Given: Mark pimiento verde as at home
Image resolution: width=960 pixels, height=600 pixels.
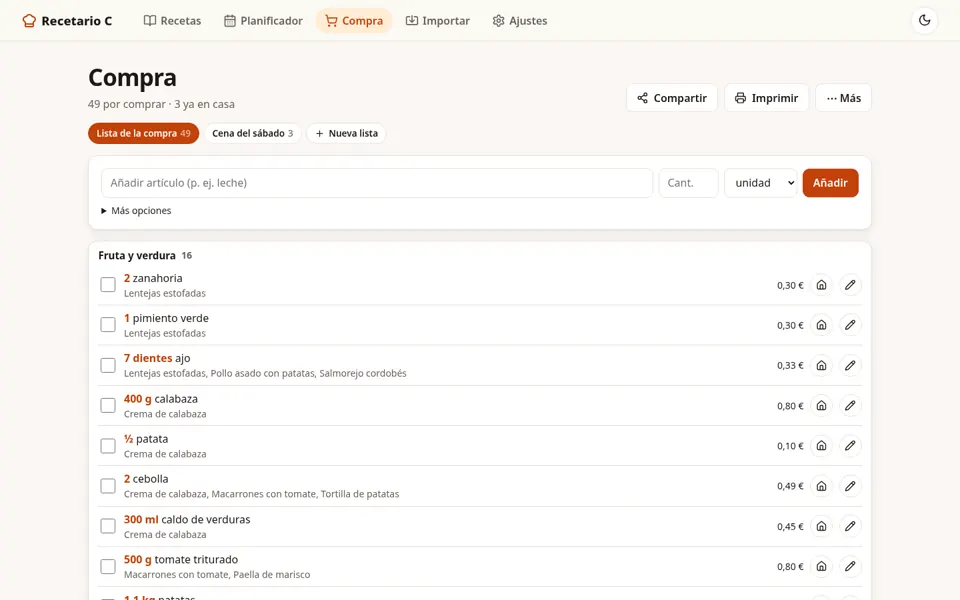Looking at the screenshot, I should [821, 325].
